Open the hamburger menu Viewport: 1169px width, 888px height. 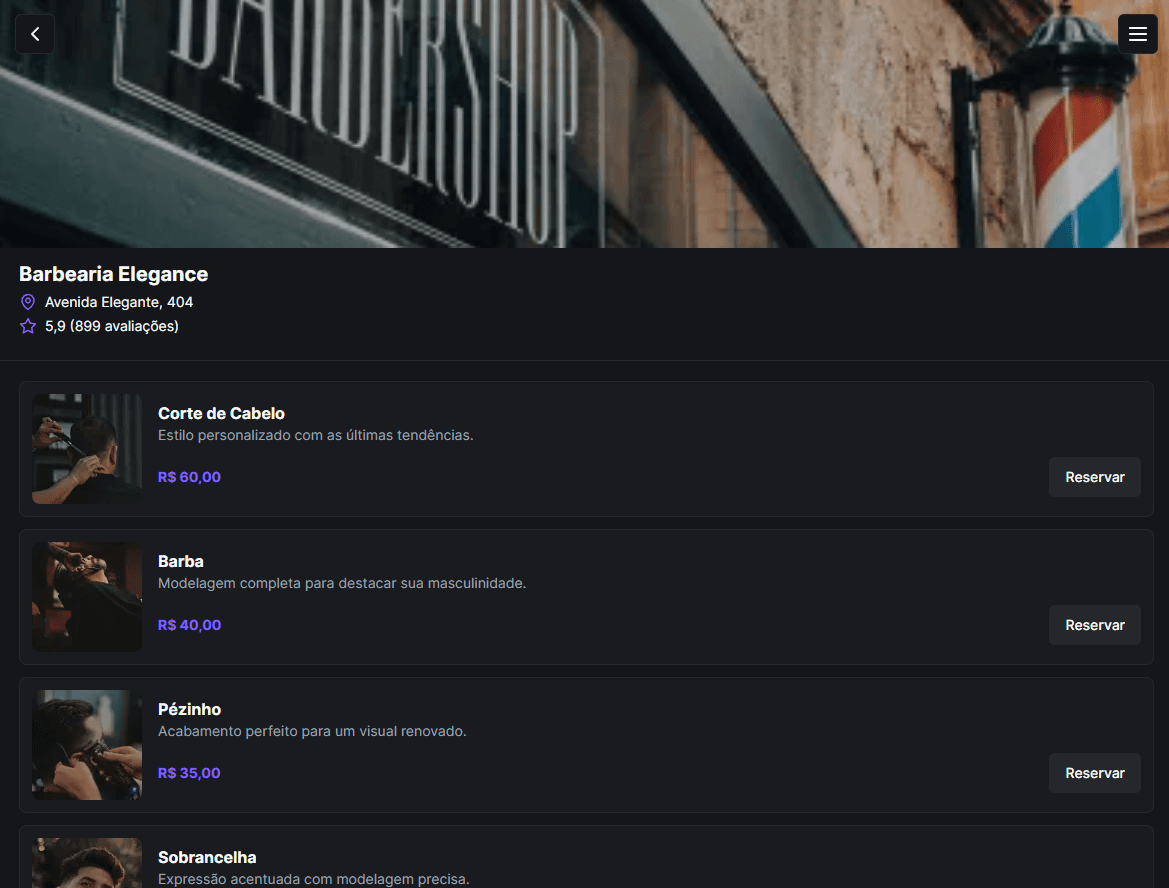coord(1137,34)
